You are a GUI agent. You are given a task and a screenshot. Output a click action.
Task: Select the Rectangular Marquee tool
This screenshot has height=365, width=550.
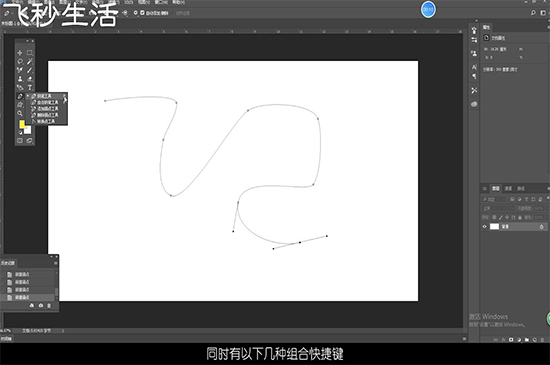coord(30,53)
